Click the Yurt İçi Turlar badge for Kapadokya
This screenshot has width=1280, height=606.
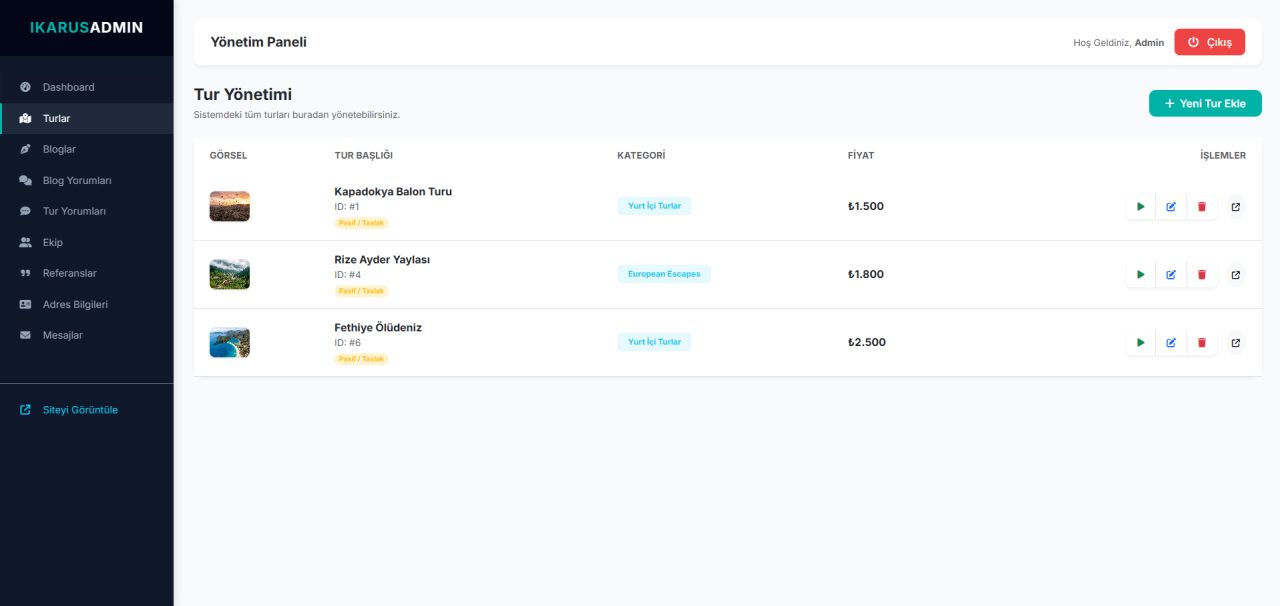click(654, 206)
